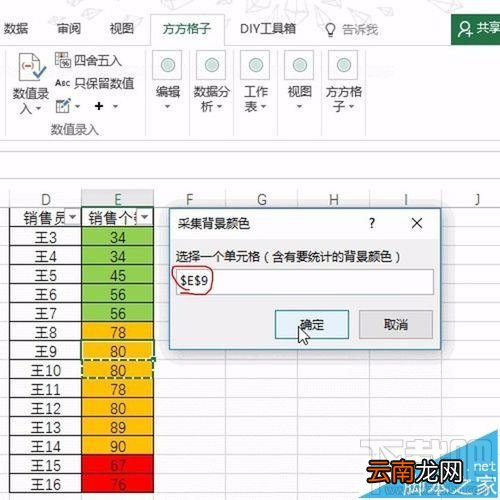Expand the 工作表 dropdown arrow
The height and width of the screenshot is (500, 500).
[x=263, y=107]
